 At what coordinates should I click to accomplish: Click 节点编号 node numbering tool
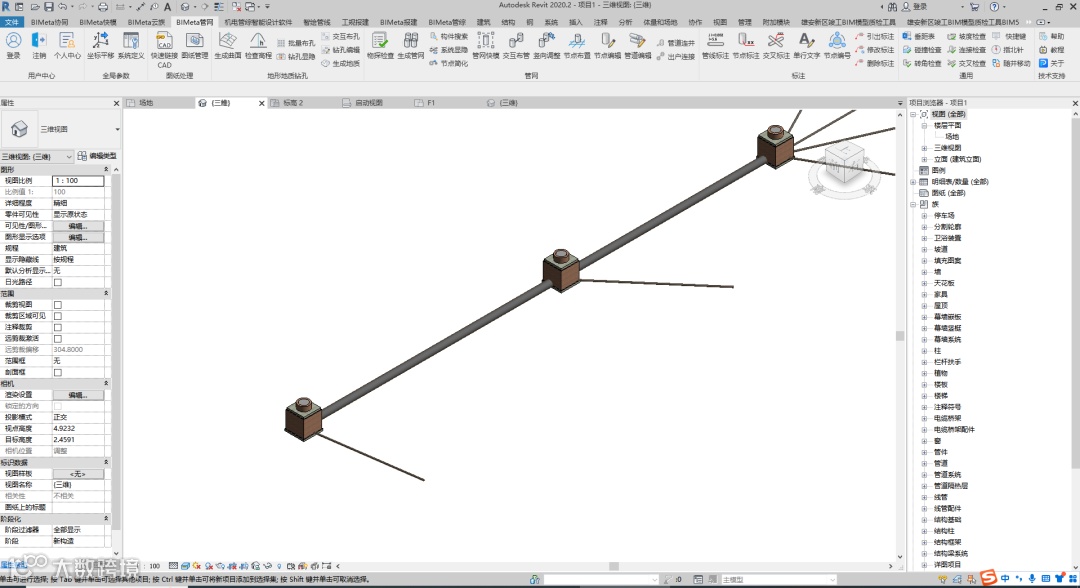[837, 45]
